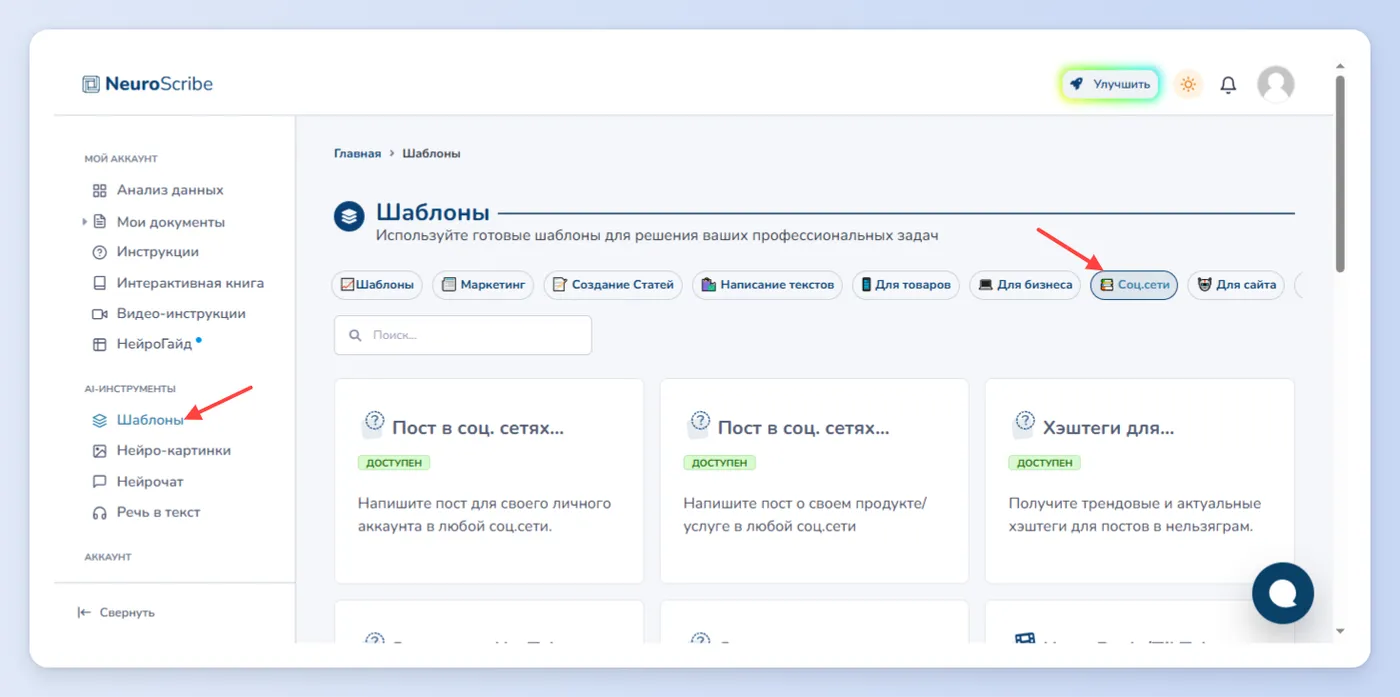Open Нейро-картинки image icon item
This screenshot has height=697, width=1400.
coord(99,451)
